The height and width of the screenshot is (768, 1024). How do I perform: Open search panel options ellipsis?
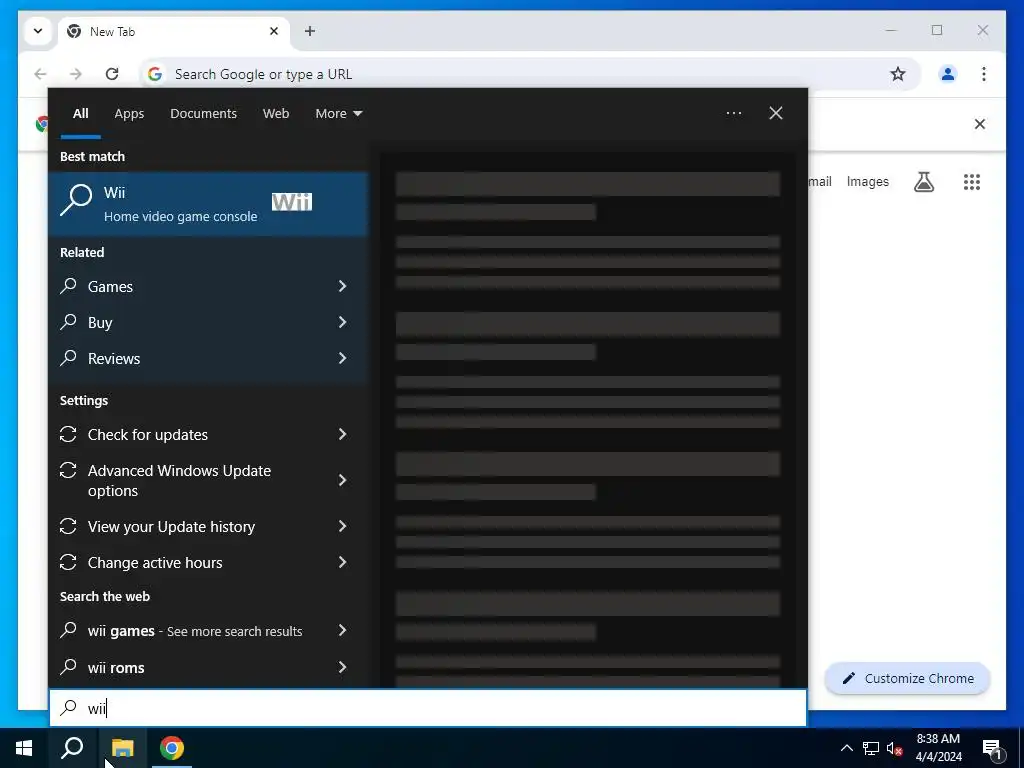(x=733, y=113)
